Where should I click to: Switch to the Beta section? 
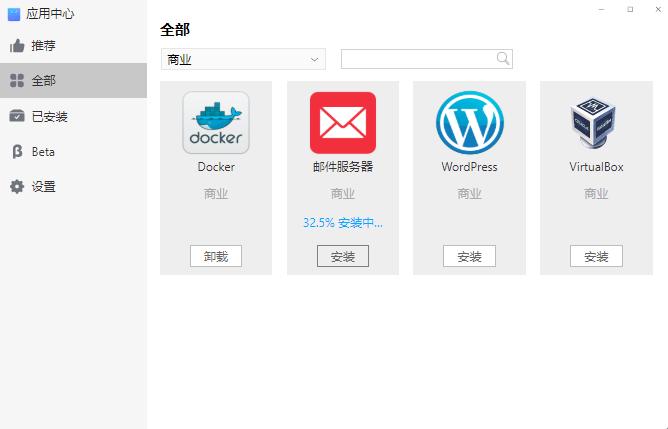(x=73, y=151)
